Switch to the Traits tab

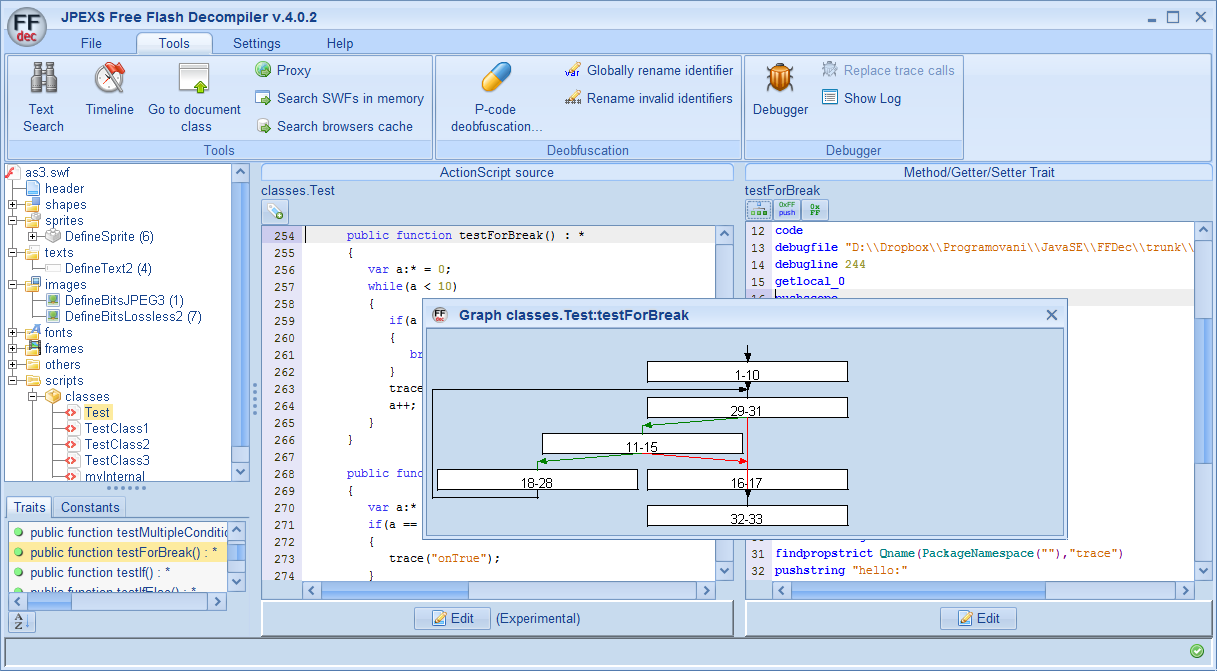(x=30, y=508)
